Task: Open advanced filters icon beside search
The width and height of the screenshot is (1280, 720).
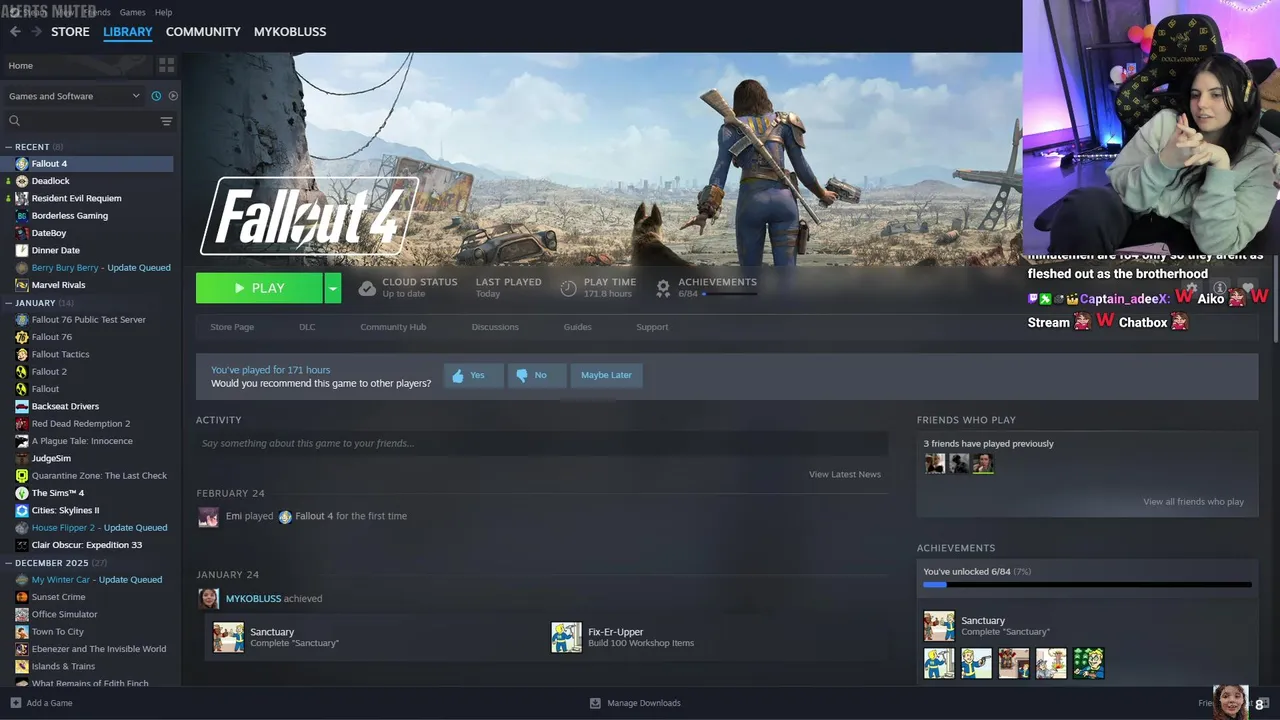Action: click(166, 121)
